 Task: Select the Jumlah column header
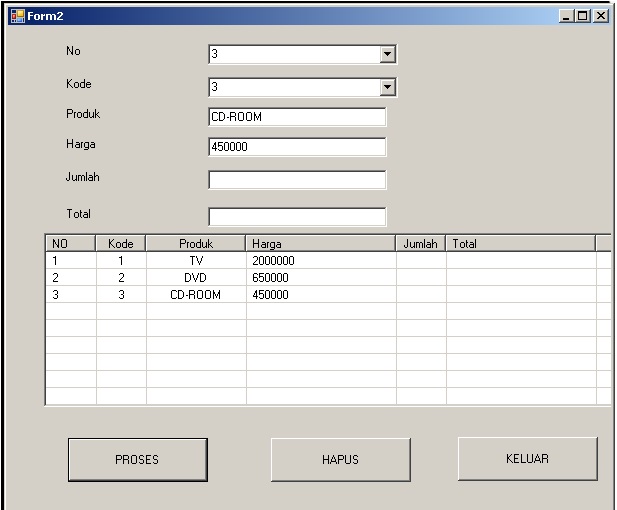pos(421,243)
